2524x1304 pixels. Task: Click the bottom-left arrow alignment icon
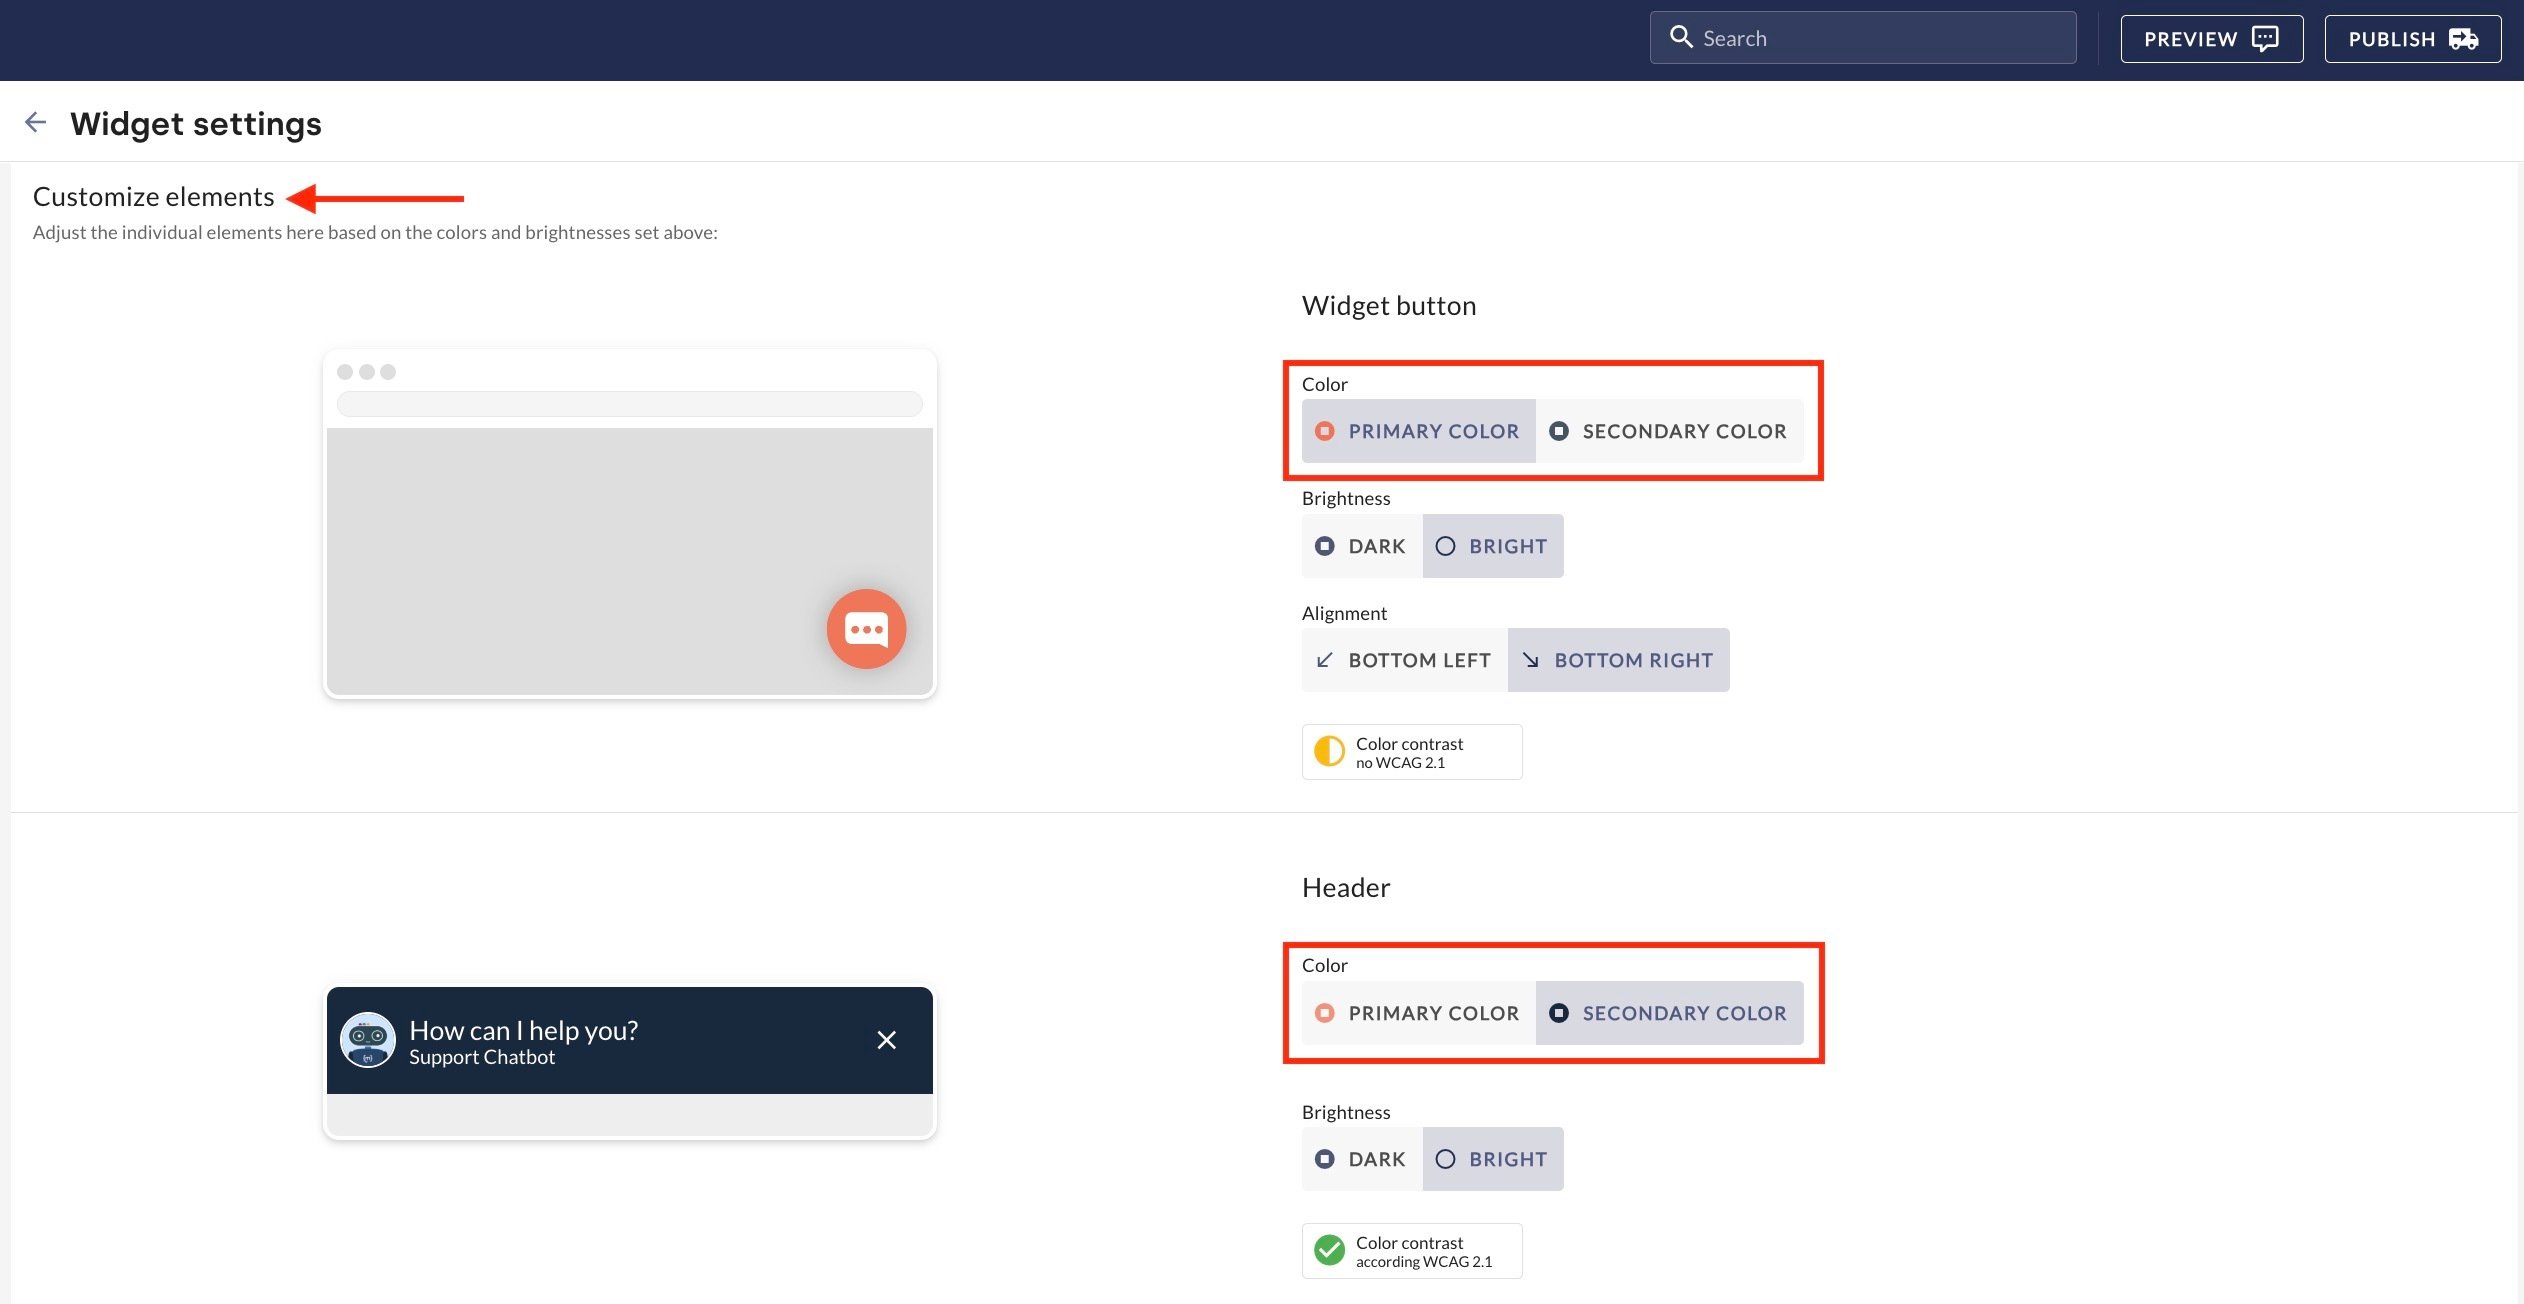coord(1325,660)
